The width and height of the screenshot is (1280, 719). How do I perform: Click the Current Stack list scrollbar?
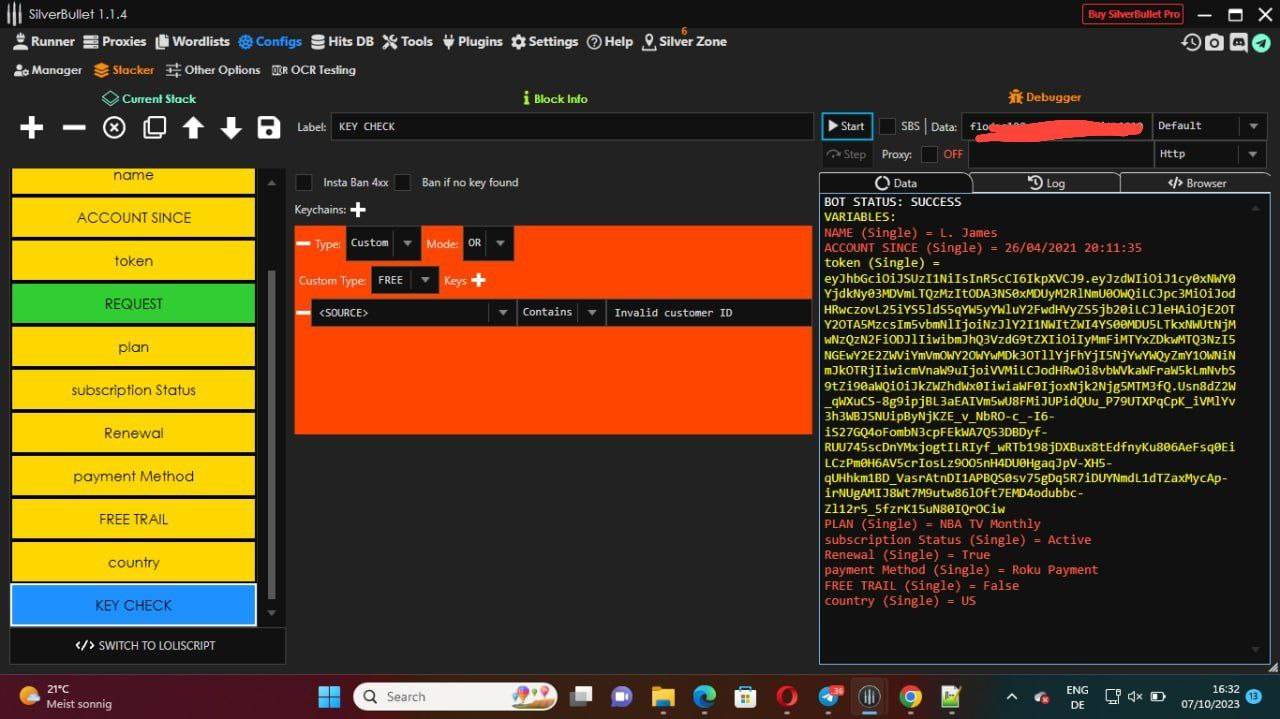(272, 430)
